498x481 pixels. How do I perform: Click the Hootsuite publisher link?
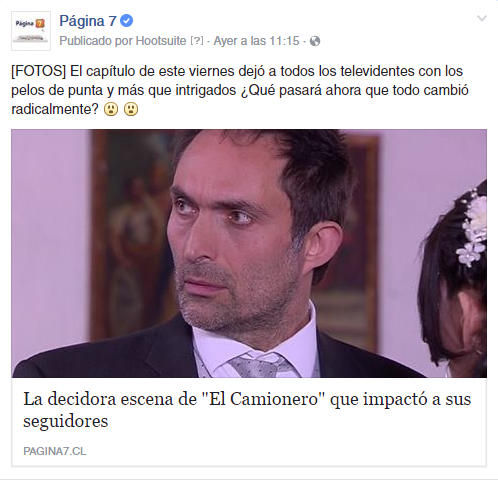click(161, 41)
